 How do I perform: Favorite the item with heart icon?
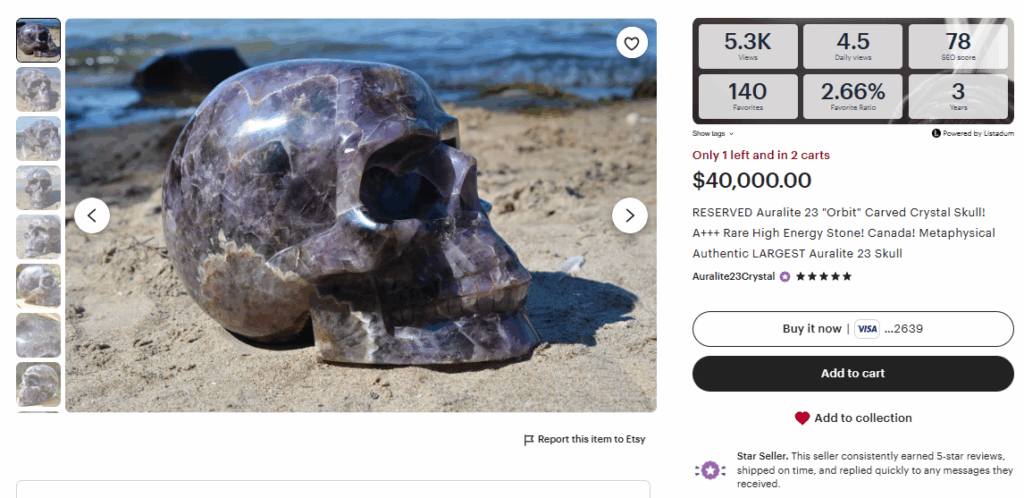pyautogui.click(x=631, y=43)
